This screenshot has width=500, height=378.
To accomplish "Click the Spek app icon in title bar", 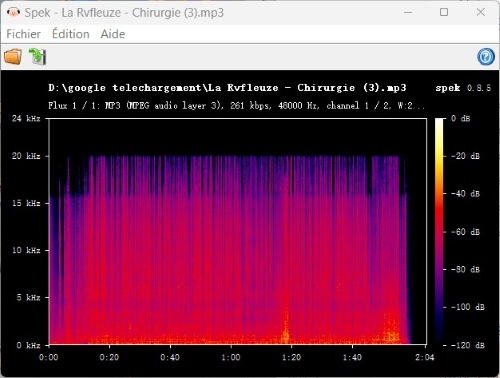I will (13, 13).
